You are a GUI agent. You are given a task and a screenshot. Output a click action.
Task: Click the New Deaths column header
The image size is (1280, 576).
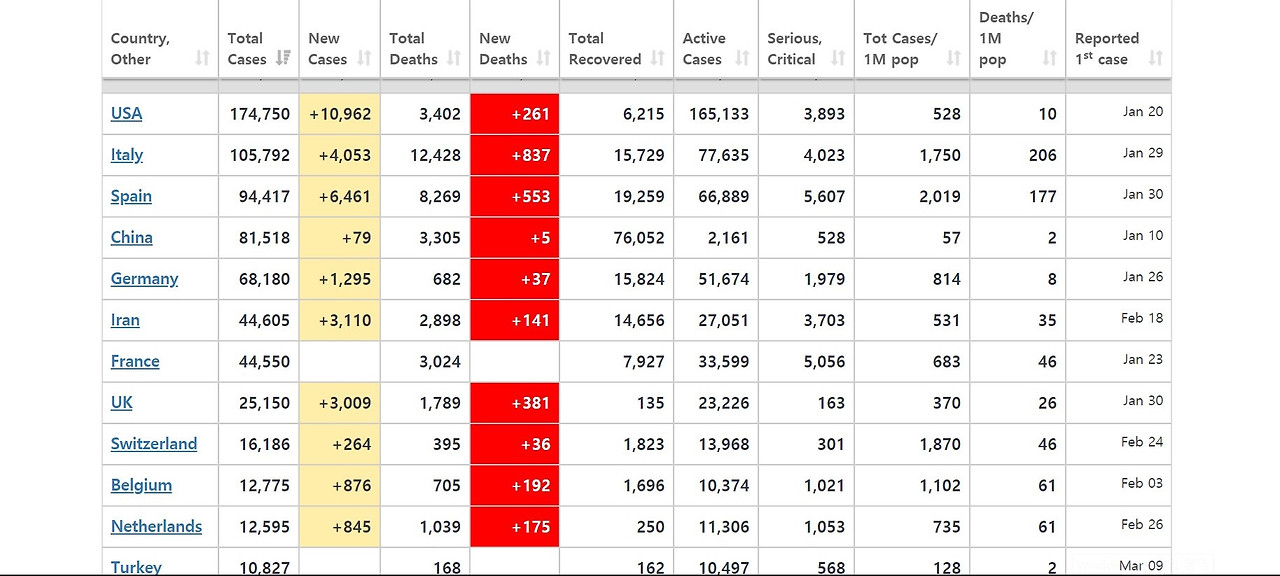click(x=515, y=39)
